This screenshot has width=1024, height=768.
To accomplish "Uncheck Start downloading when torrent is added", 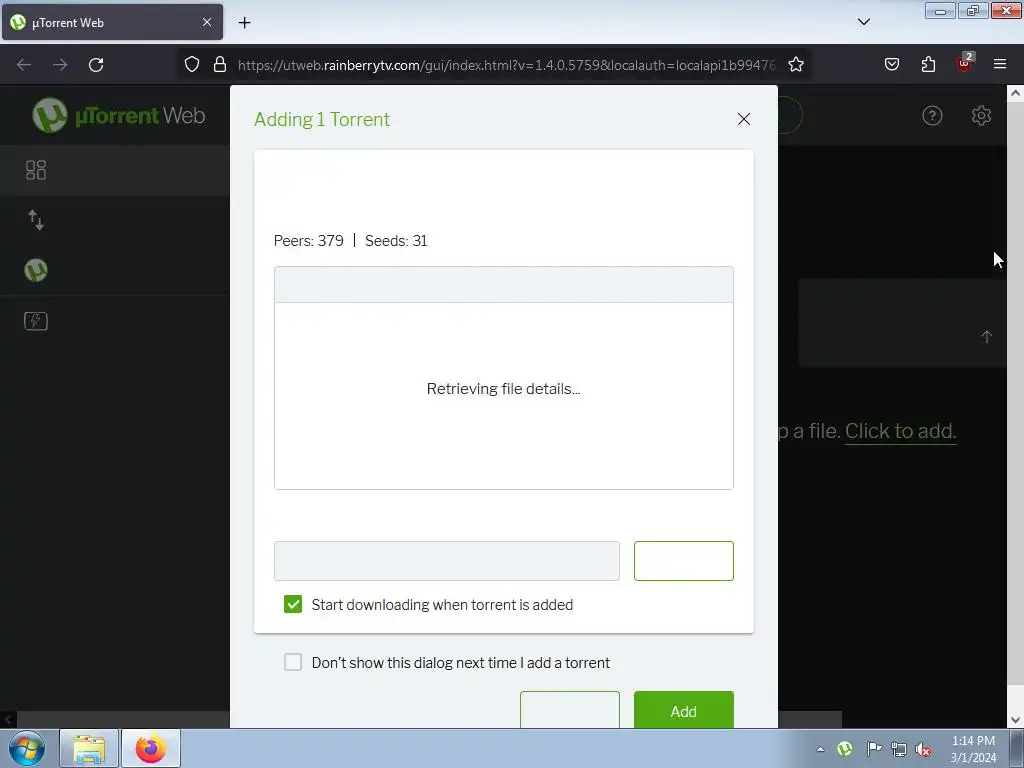I will click(x=293, y=604).
